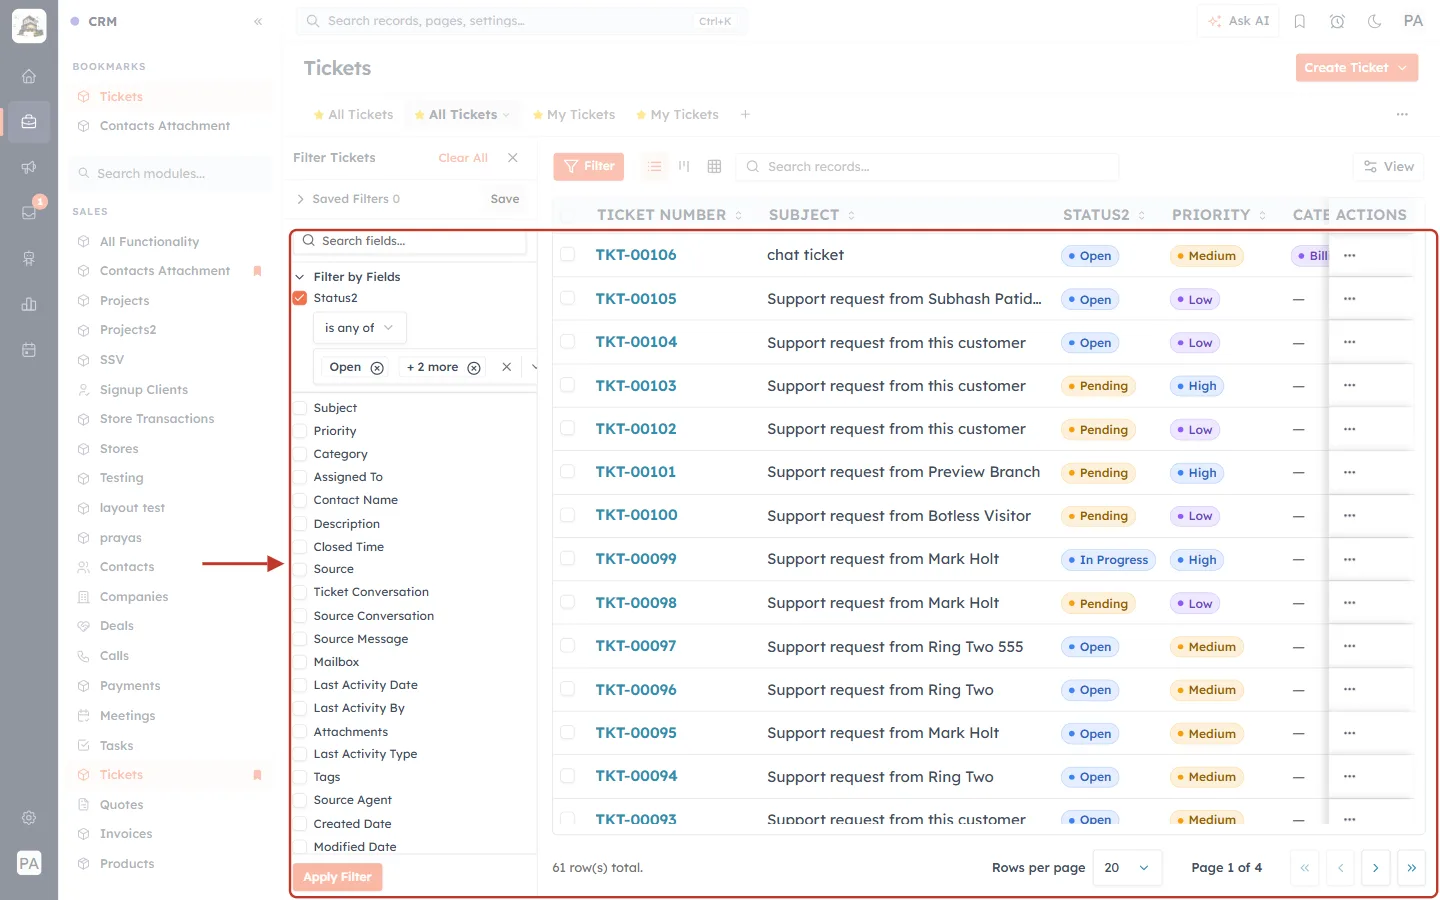Screen dimensions: 1440x900
Task: Open the View options button
Action: click(x=1389, y=167)
